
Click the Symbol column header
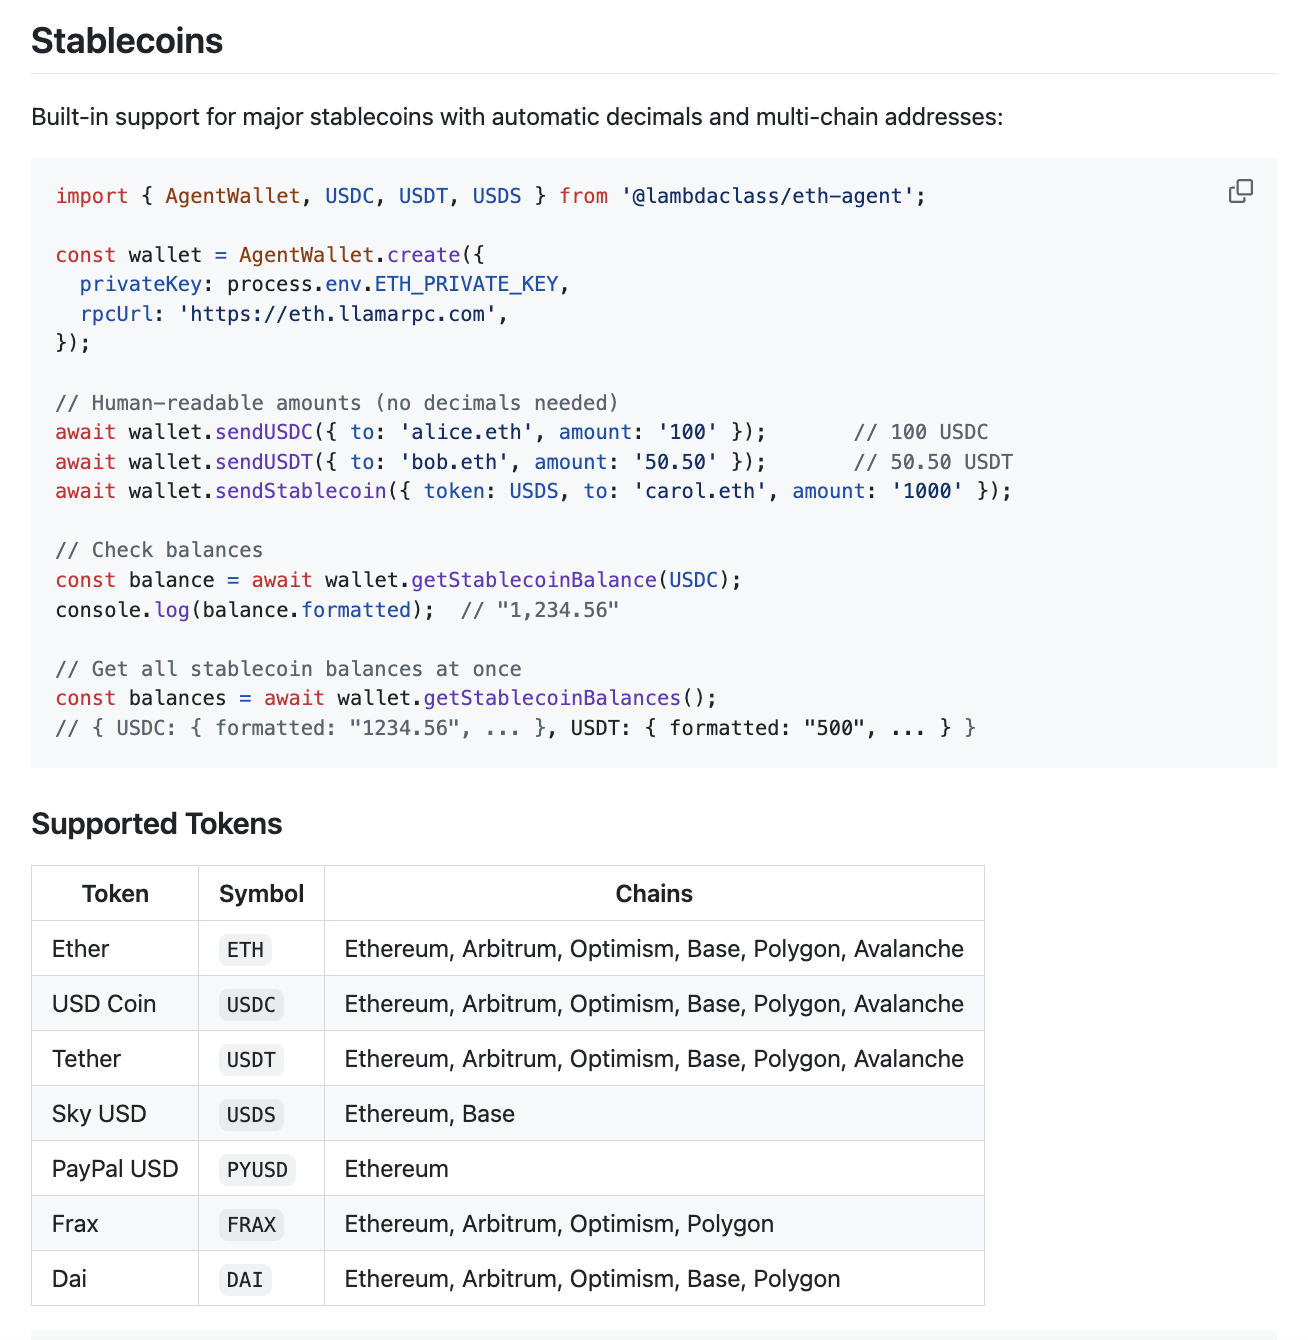pyautogui.click(x=261, y=894)
